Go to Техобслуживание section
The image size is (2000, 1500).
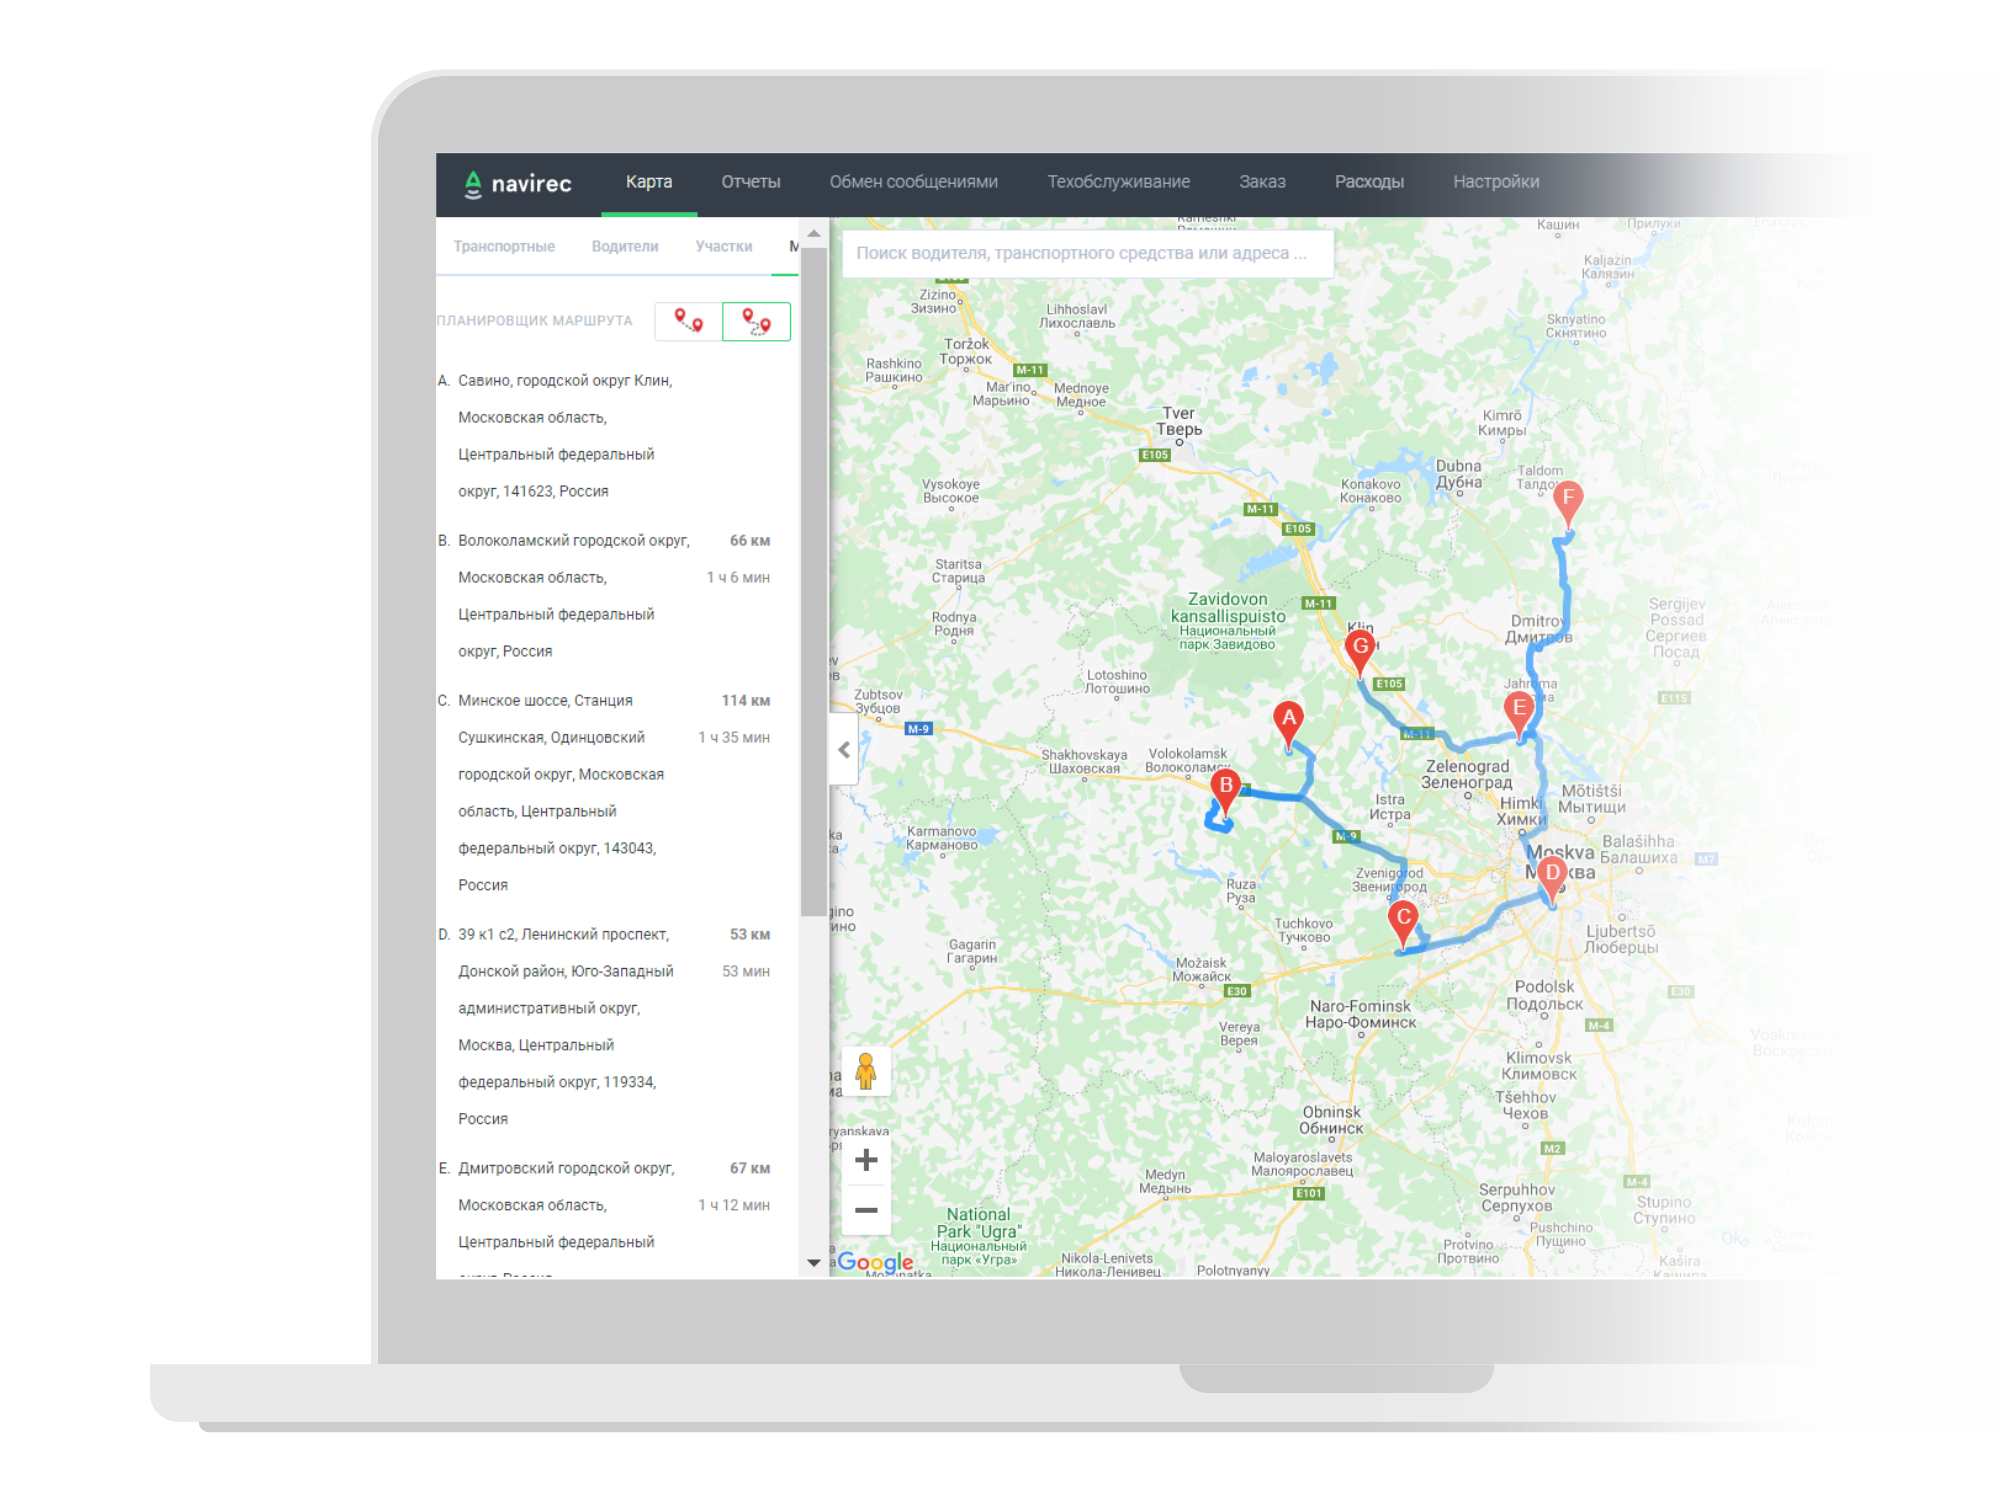tap(1118, 182)
